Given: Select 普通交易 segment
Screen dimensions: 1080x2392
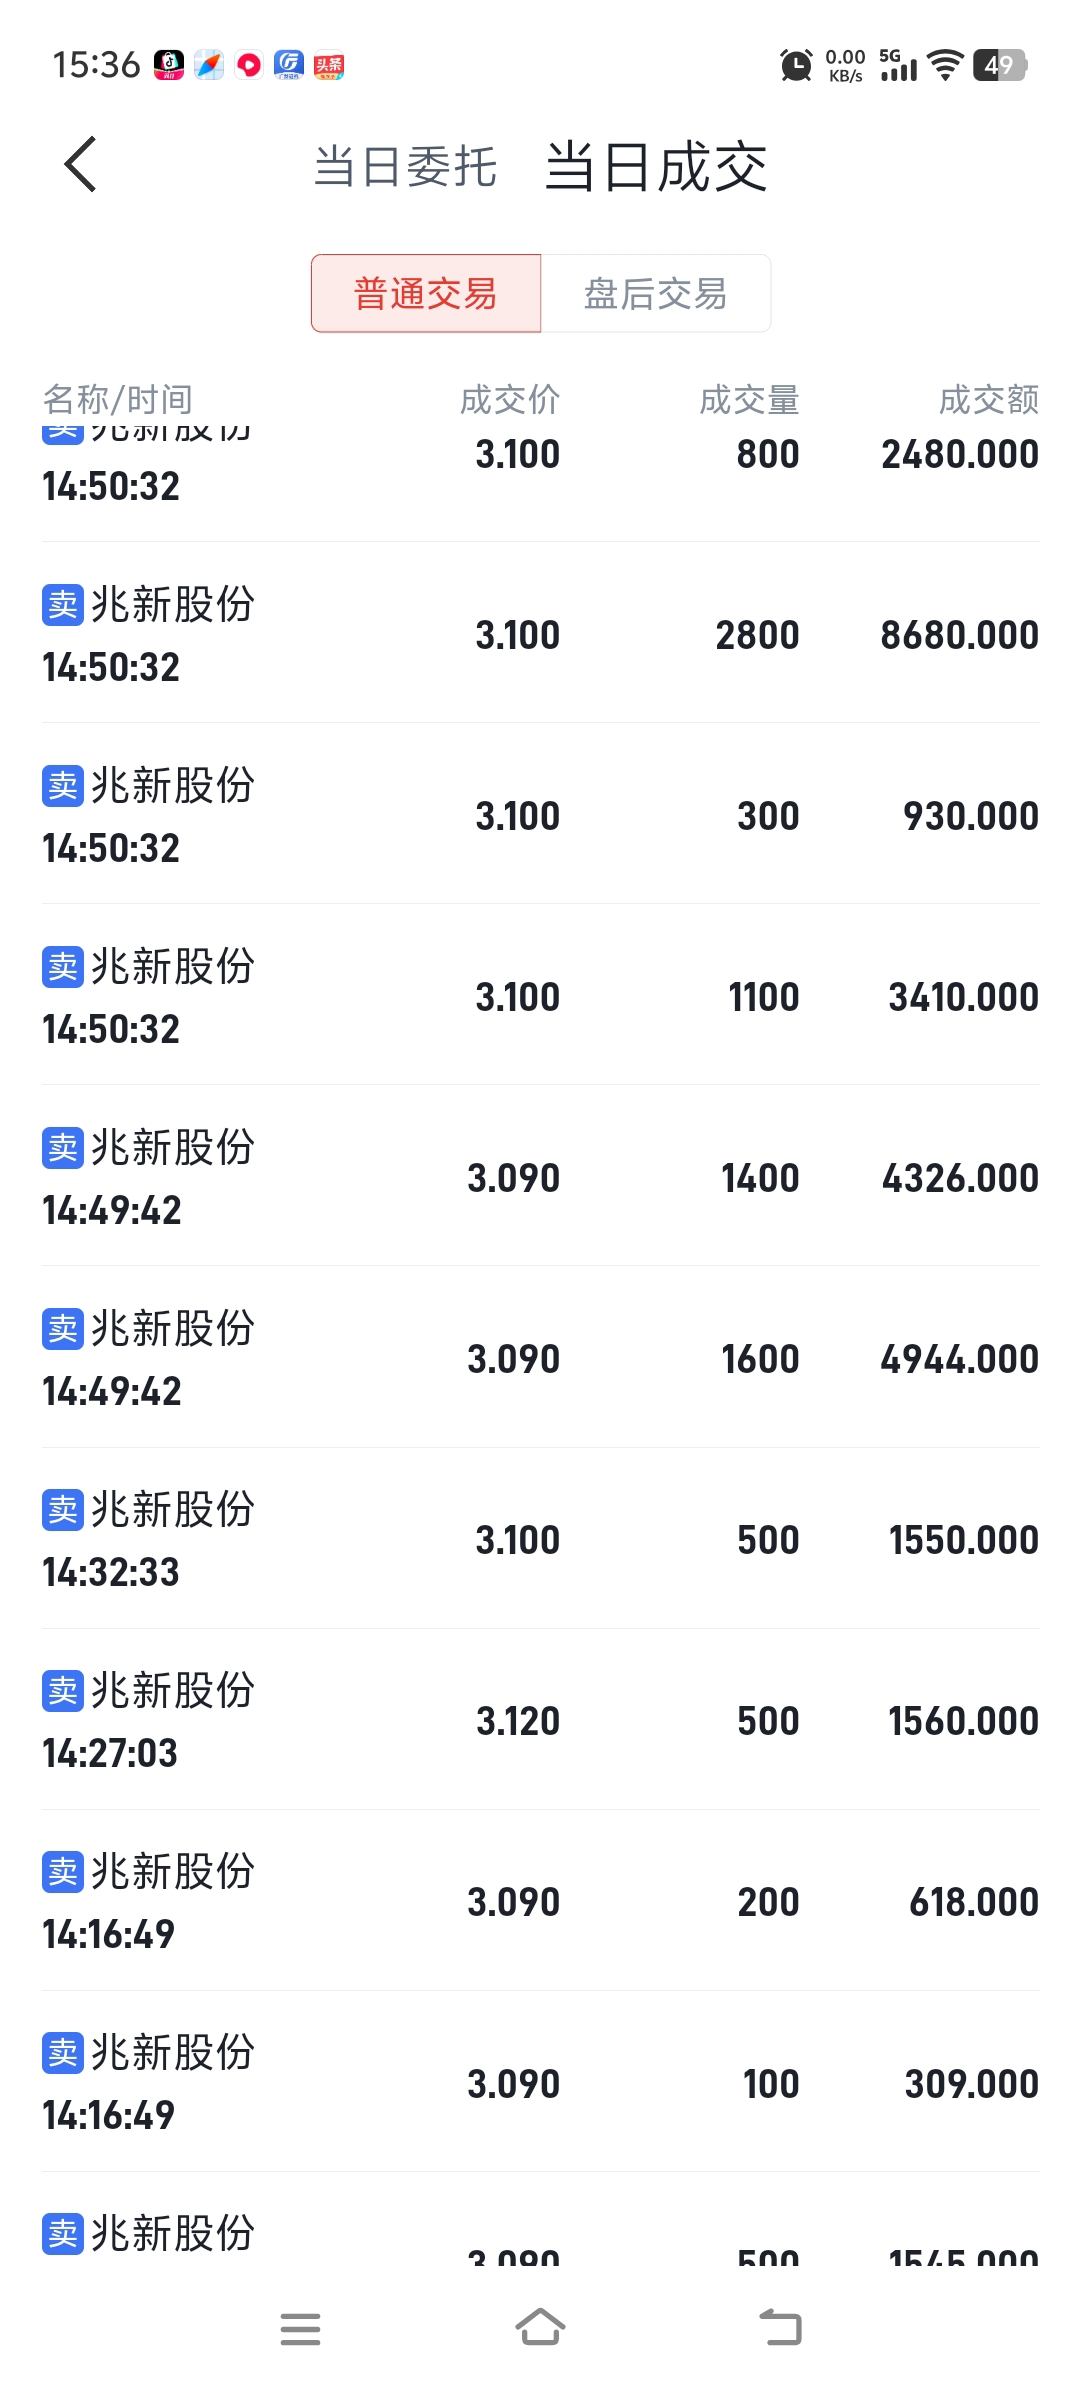Looking at the screenshot, I should 426,294.
